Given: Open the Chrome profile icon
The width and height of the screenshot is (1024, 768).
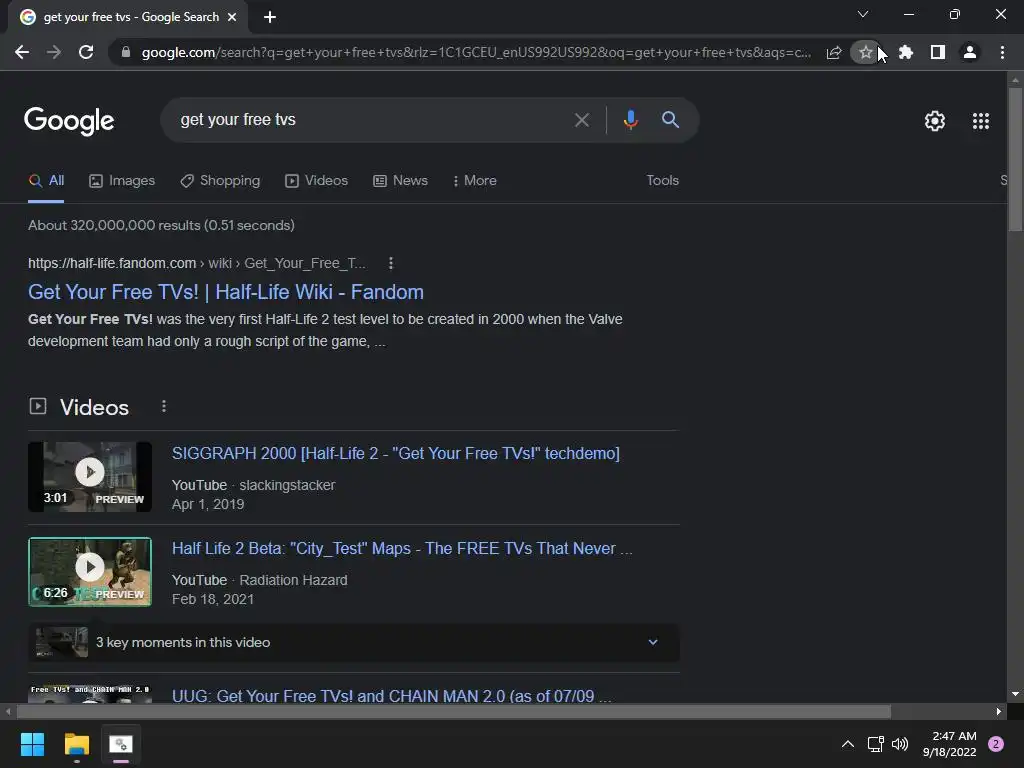Looking at the screenshot, I should point(970,52).
